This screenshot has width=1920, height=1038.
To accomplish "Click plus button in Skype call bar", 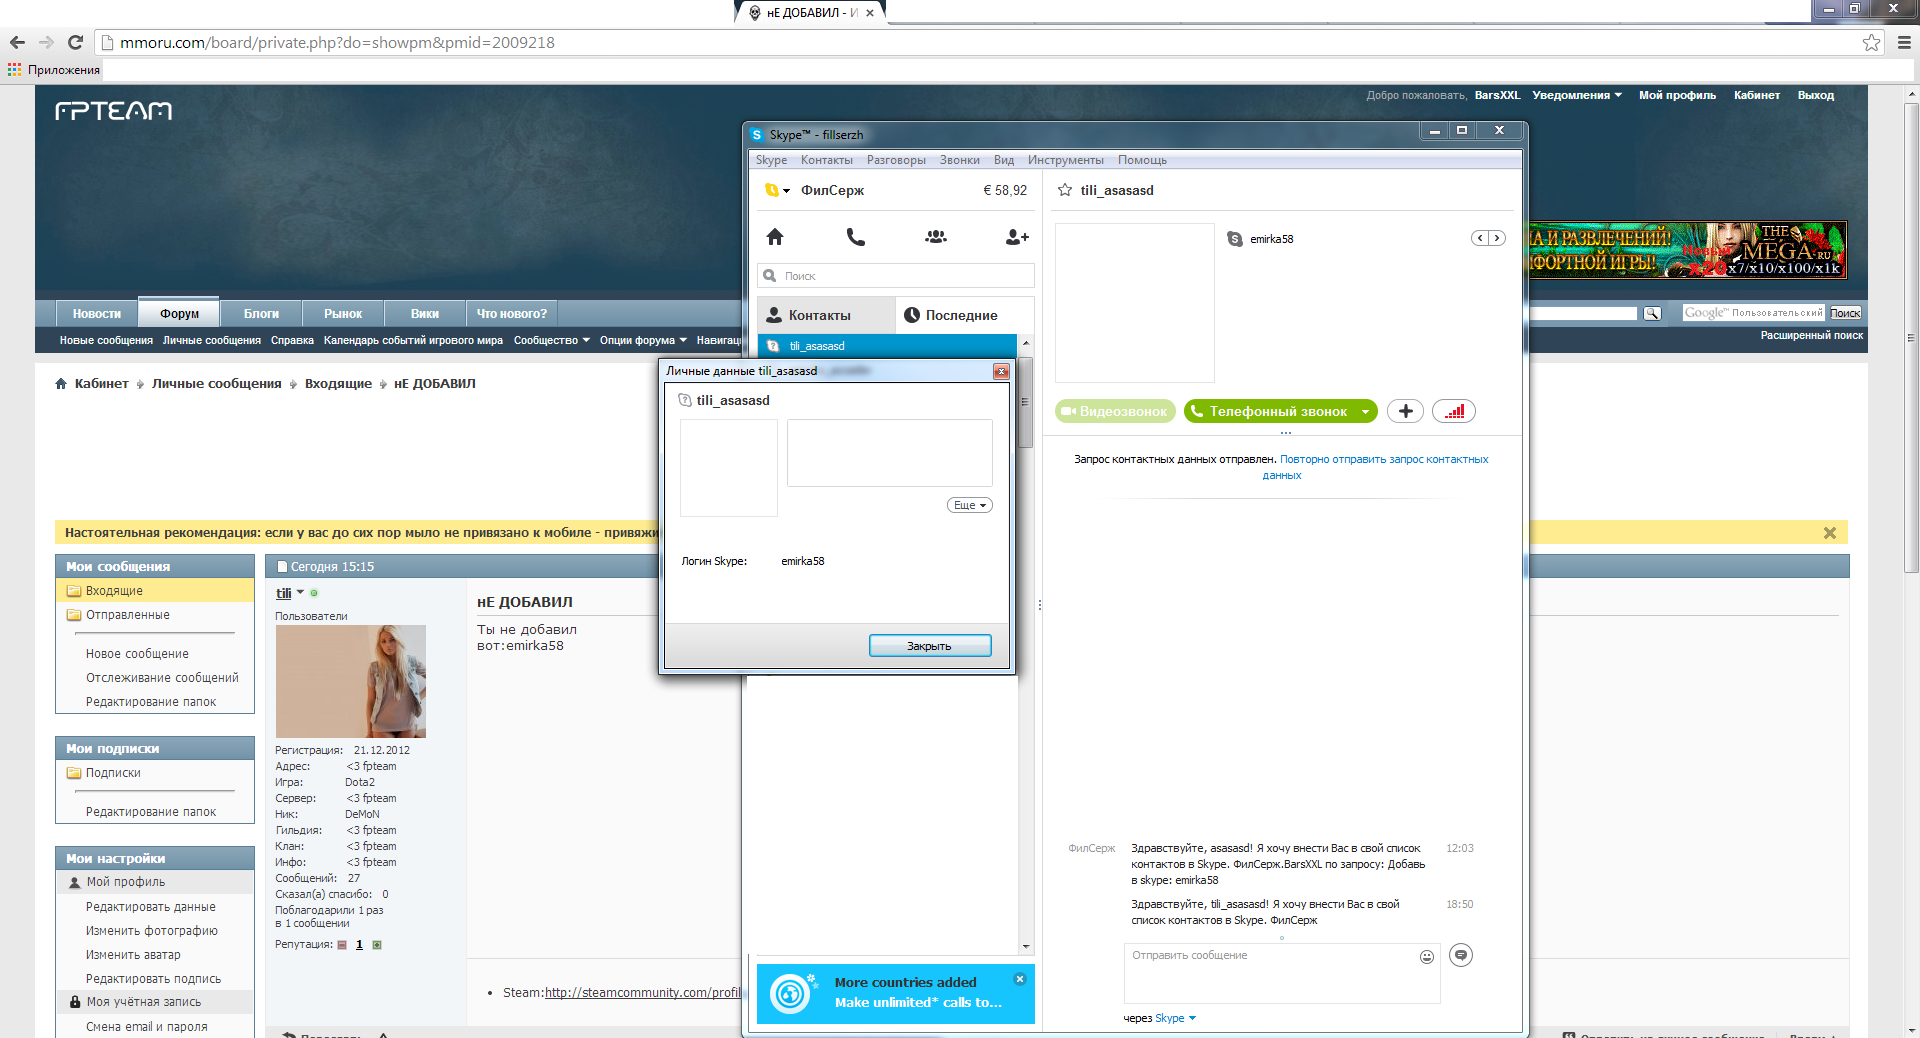I will pos(1405,411).
